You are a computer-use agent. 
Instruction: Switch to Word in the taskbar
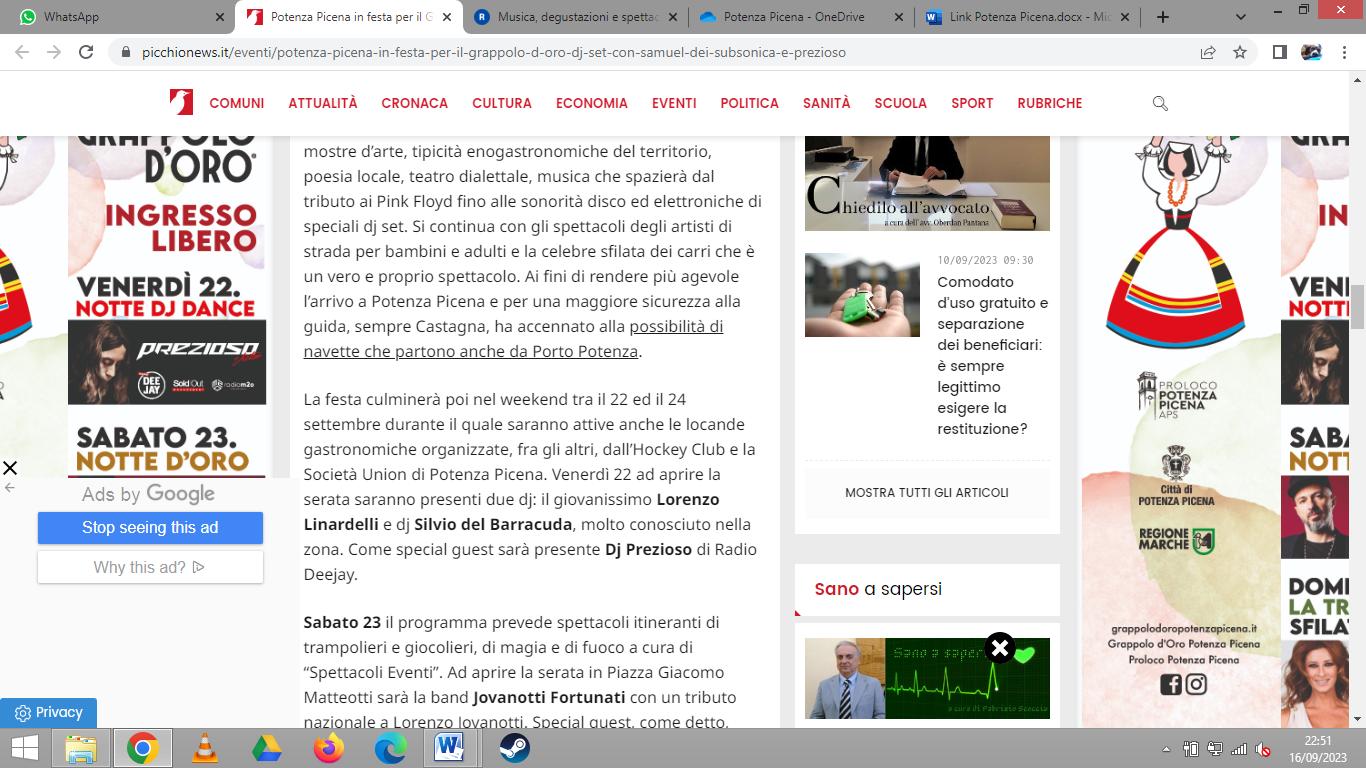(x=450, y=748)
